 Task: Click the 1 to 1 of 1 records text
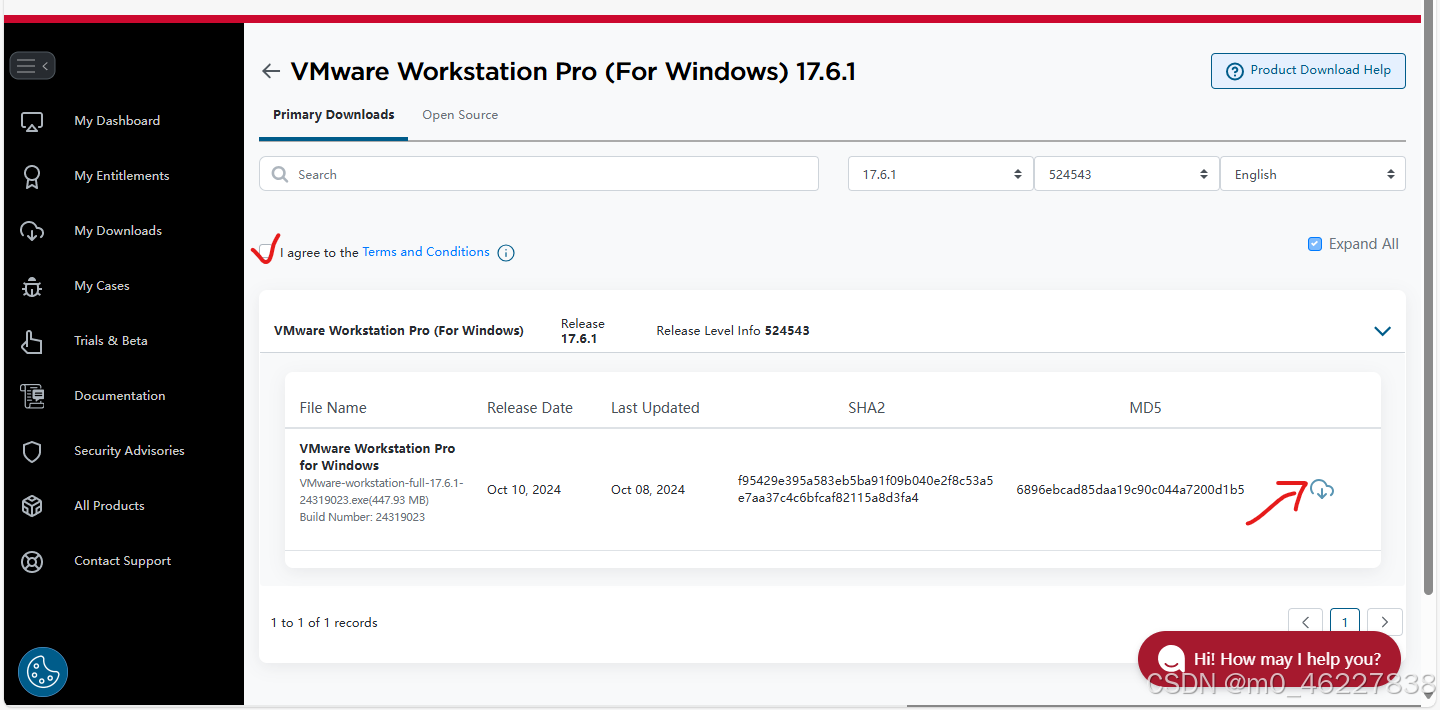click(x=324, y=623)
